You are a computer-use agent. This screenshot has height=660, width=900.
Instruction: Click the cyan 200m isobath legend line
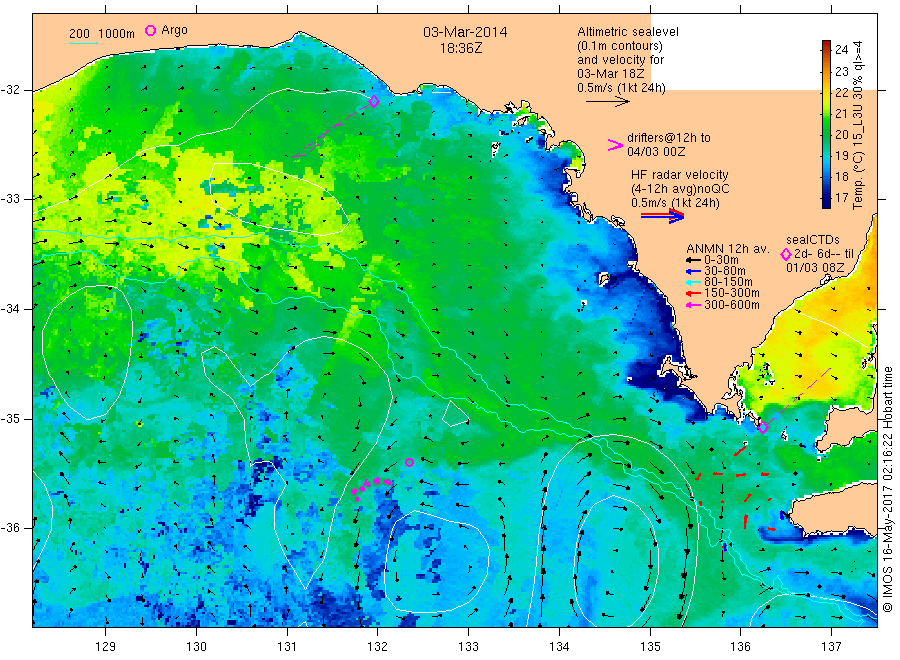83,43
